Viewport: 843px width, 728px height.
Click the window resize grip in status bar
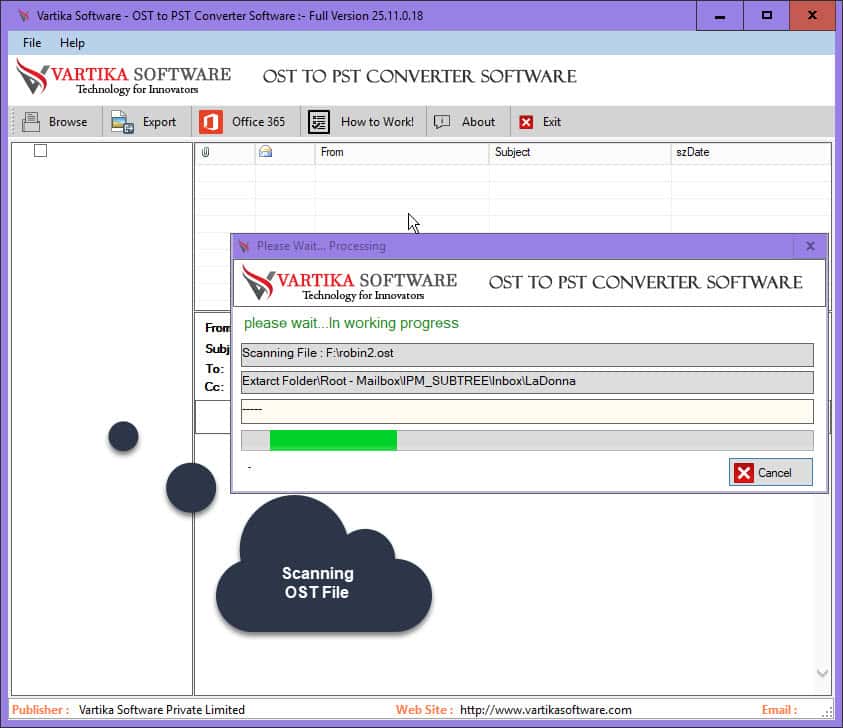point(827,712)
